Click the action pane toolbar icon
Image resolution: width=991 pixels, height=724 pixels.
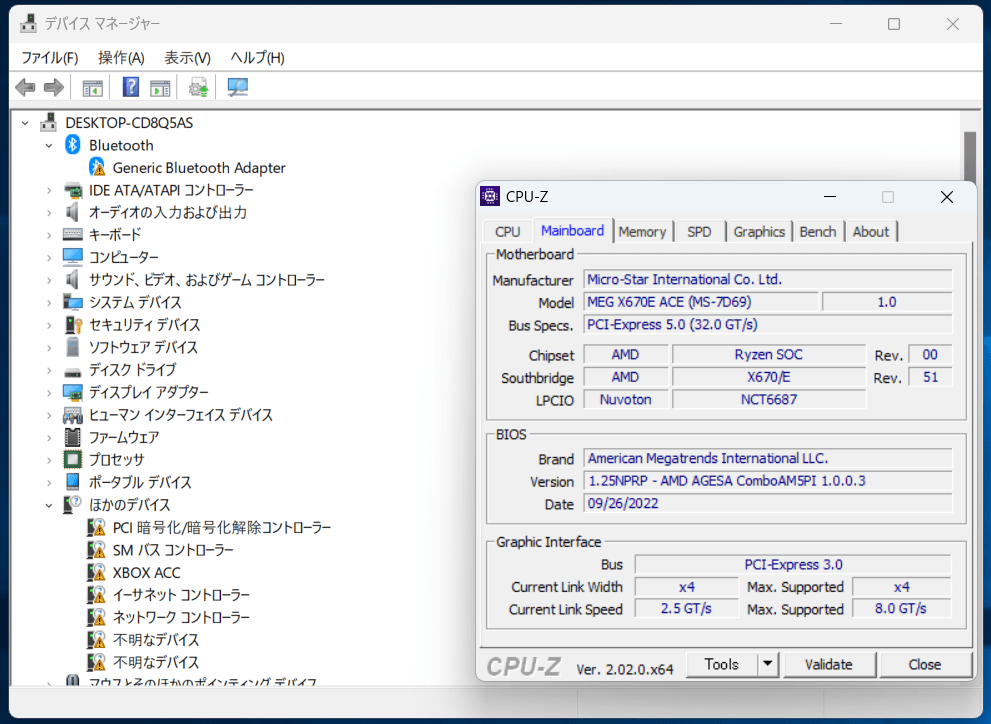tap(160, 88)
